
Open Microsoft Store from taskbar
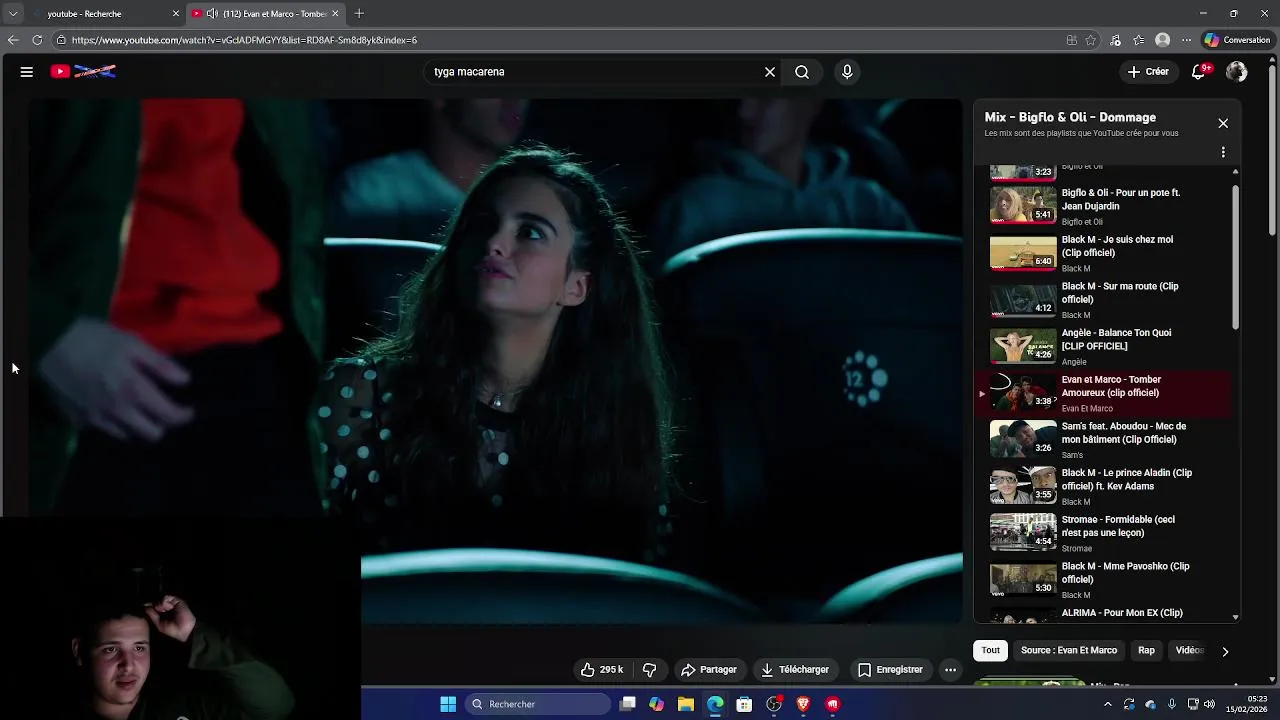coord(744,704)
